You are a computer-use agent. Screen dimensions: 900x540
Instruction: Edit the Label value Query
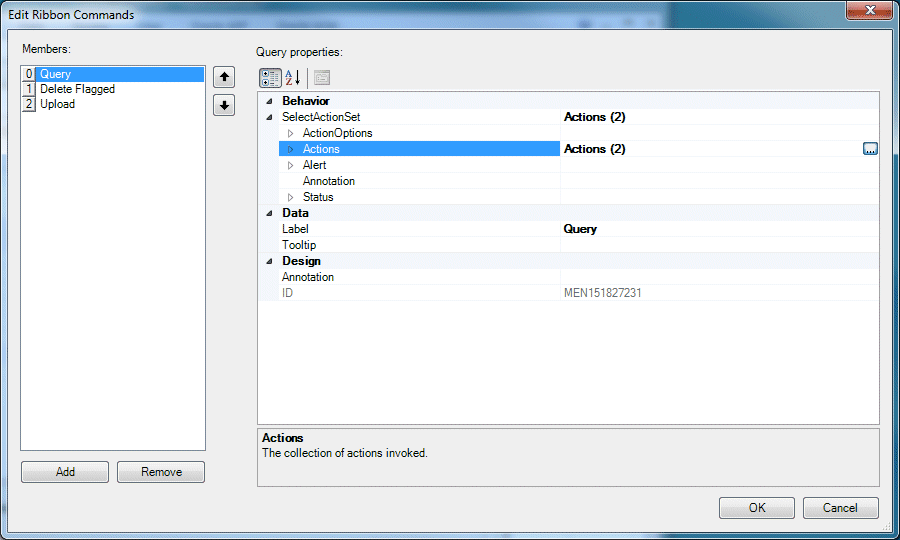point(720,229)
